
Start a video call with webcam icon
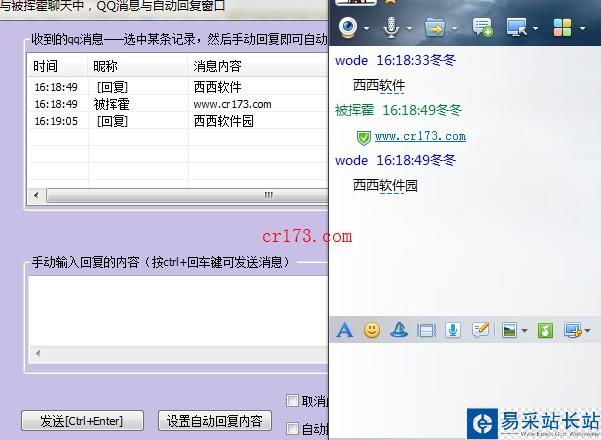348,28
